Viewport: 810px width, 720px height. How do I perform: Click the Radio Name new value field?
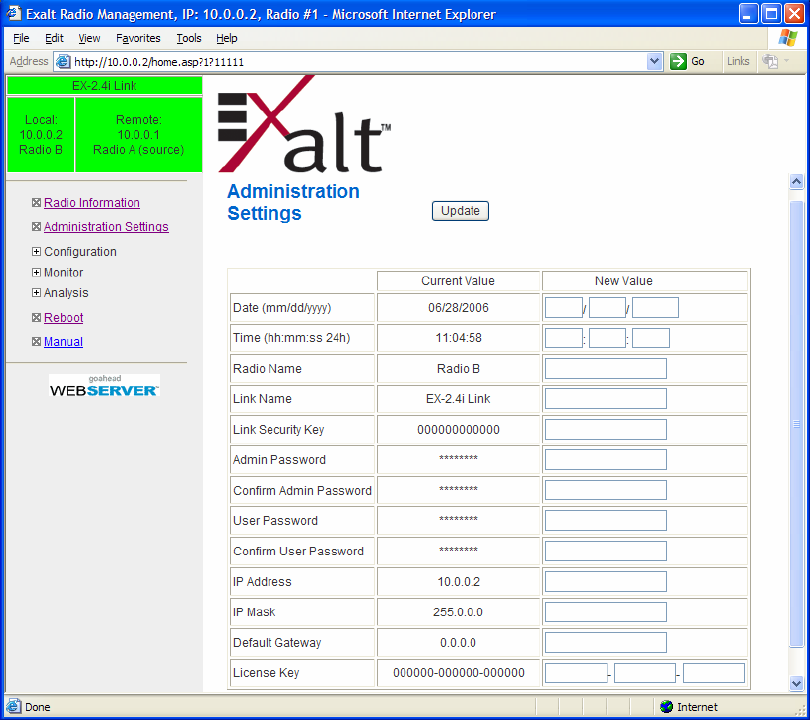pyautogui.click(x=605, y=368)
